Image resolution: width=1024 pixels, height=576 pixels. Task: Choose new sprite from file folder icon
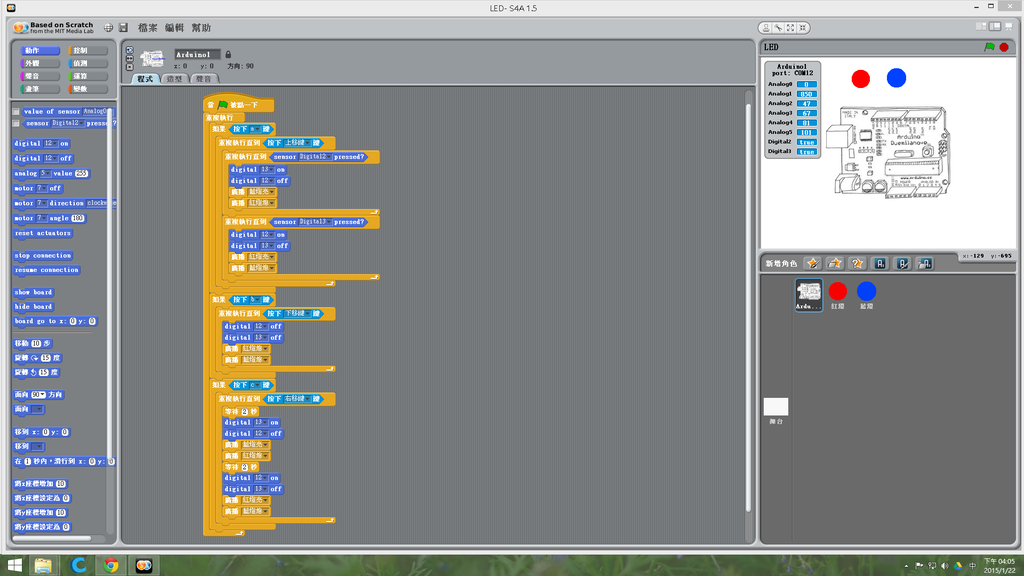[x=835, y=263]
